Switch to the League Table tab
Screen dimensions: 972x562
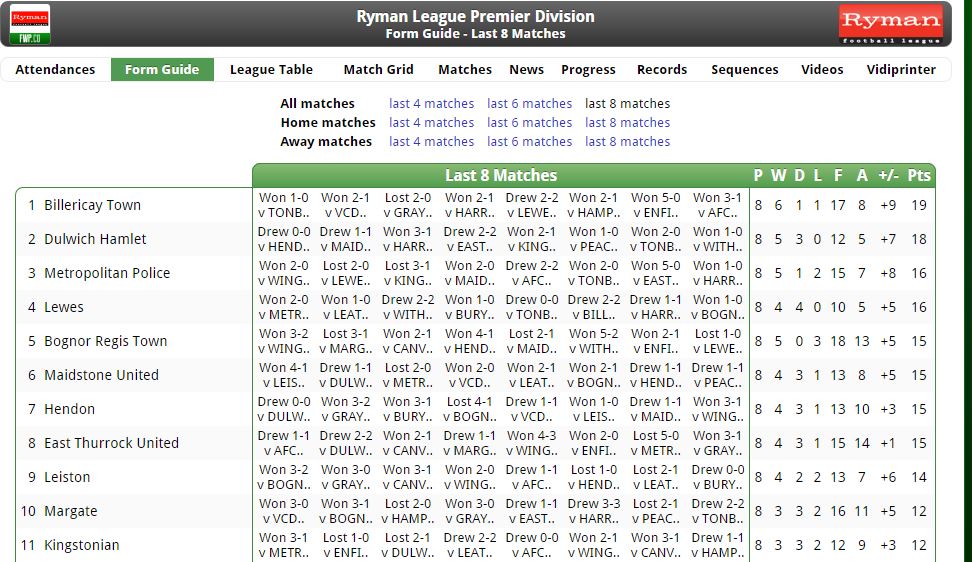click(271, 70)
